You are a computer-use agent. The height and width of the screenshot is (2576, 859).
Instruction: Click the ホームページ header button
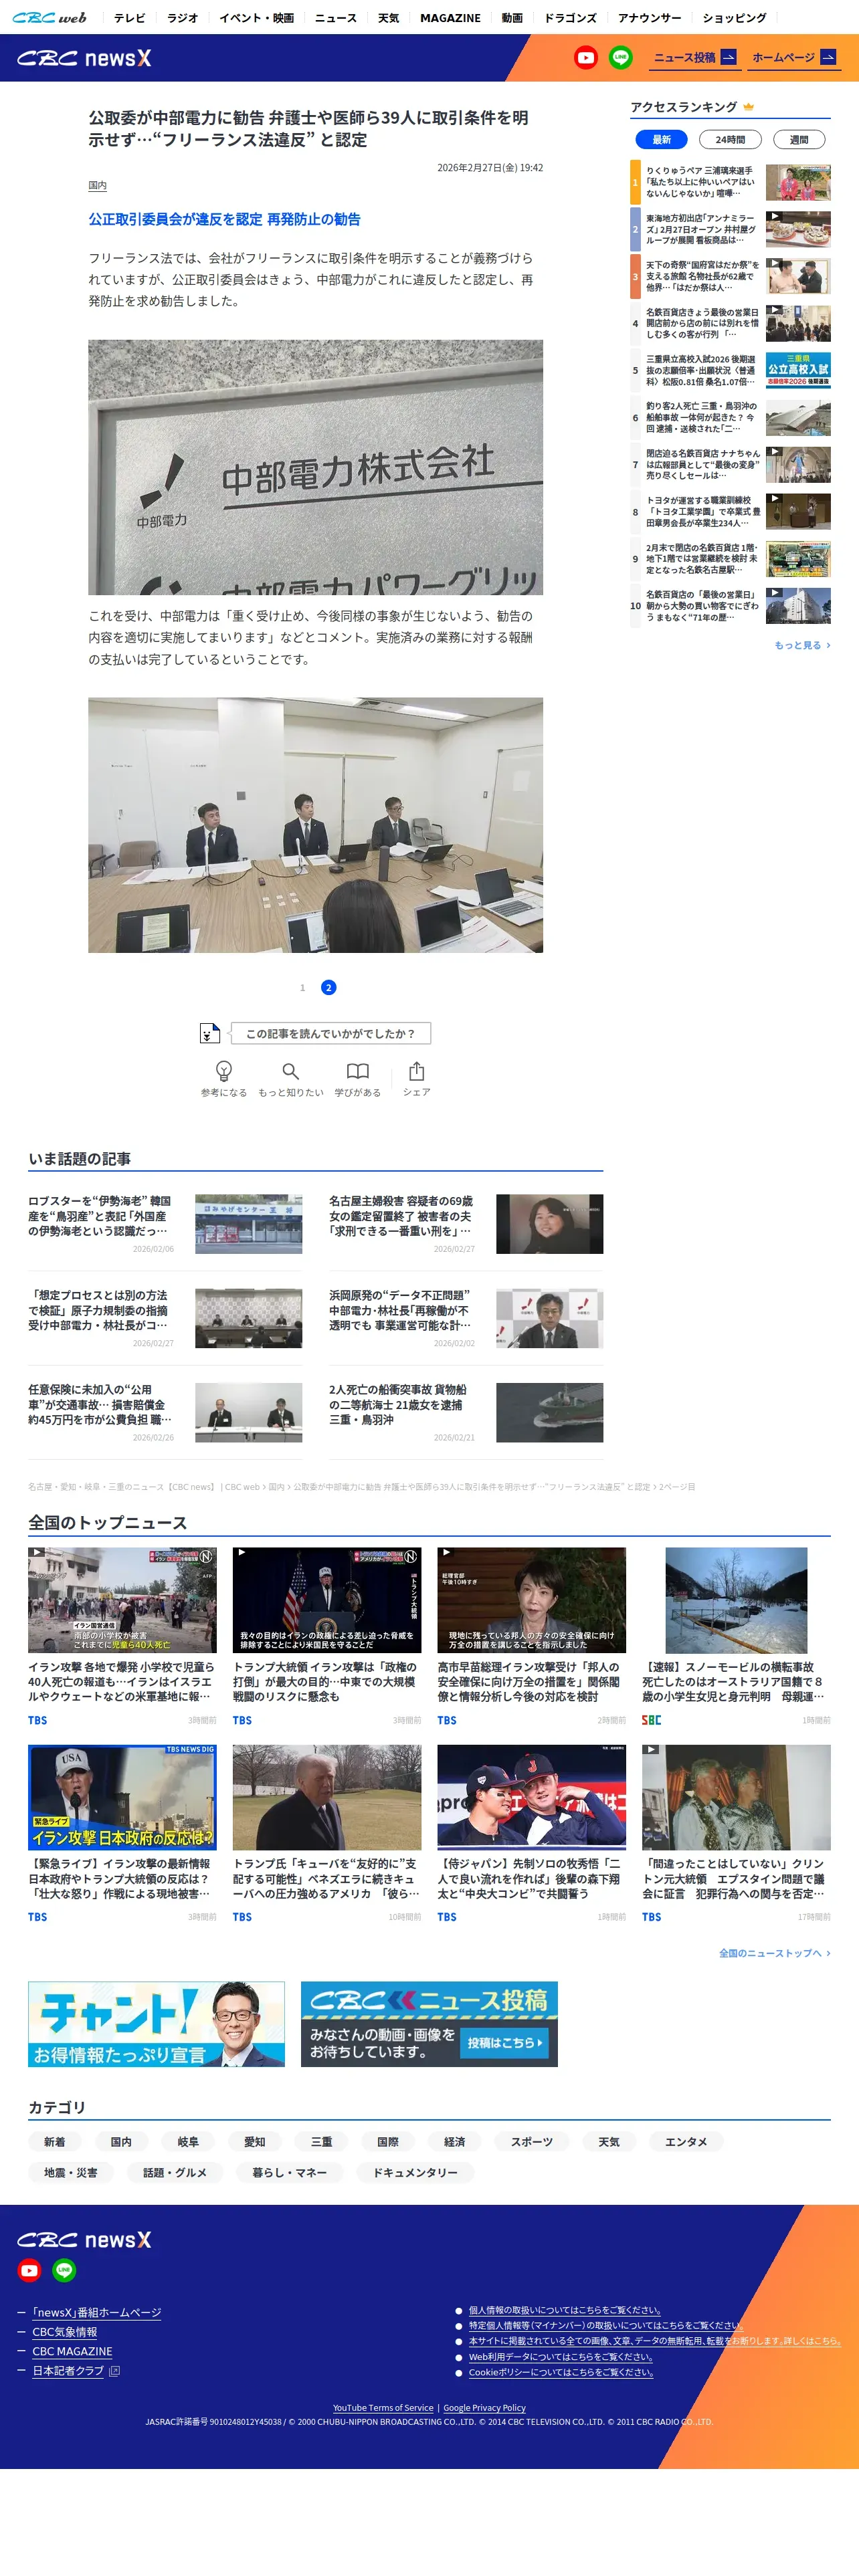(x=794, y=58)
